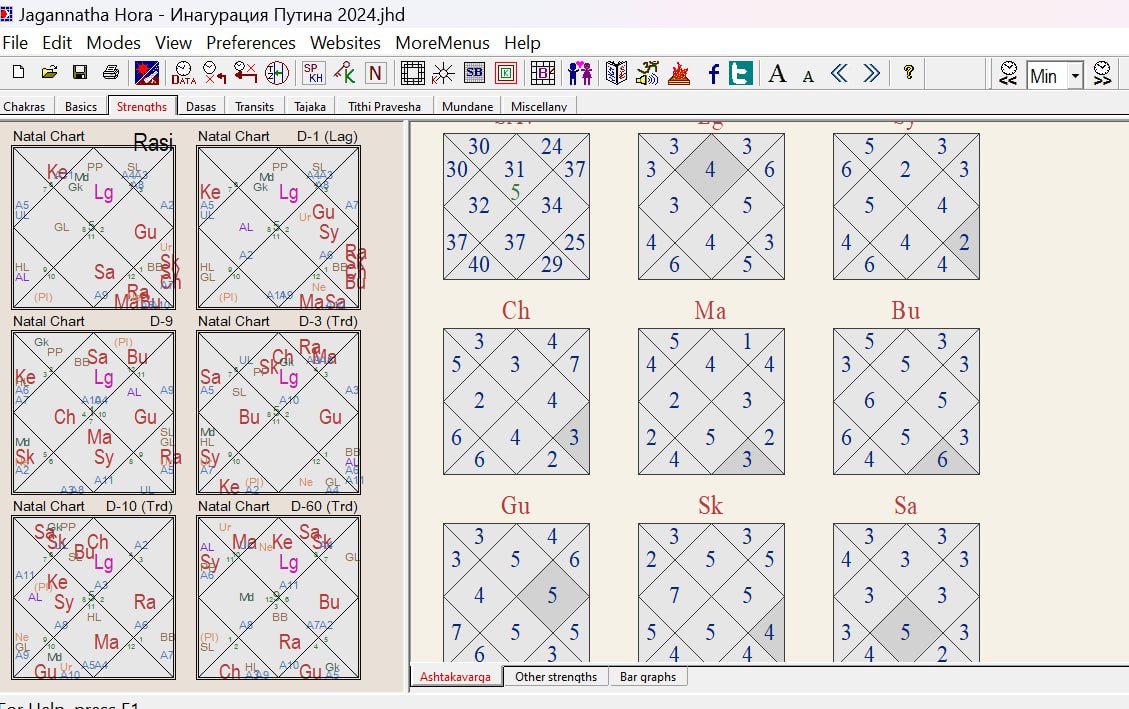Click the red N toolbar icon
Image resolution: width=1129 pixels, height=709 pixels.
point(376,73)
